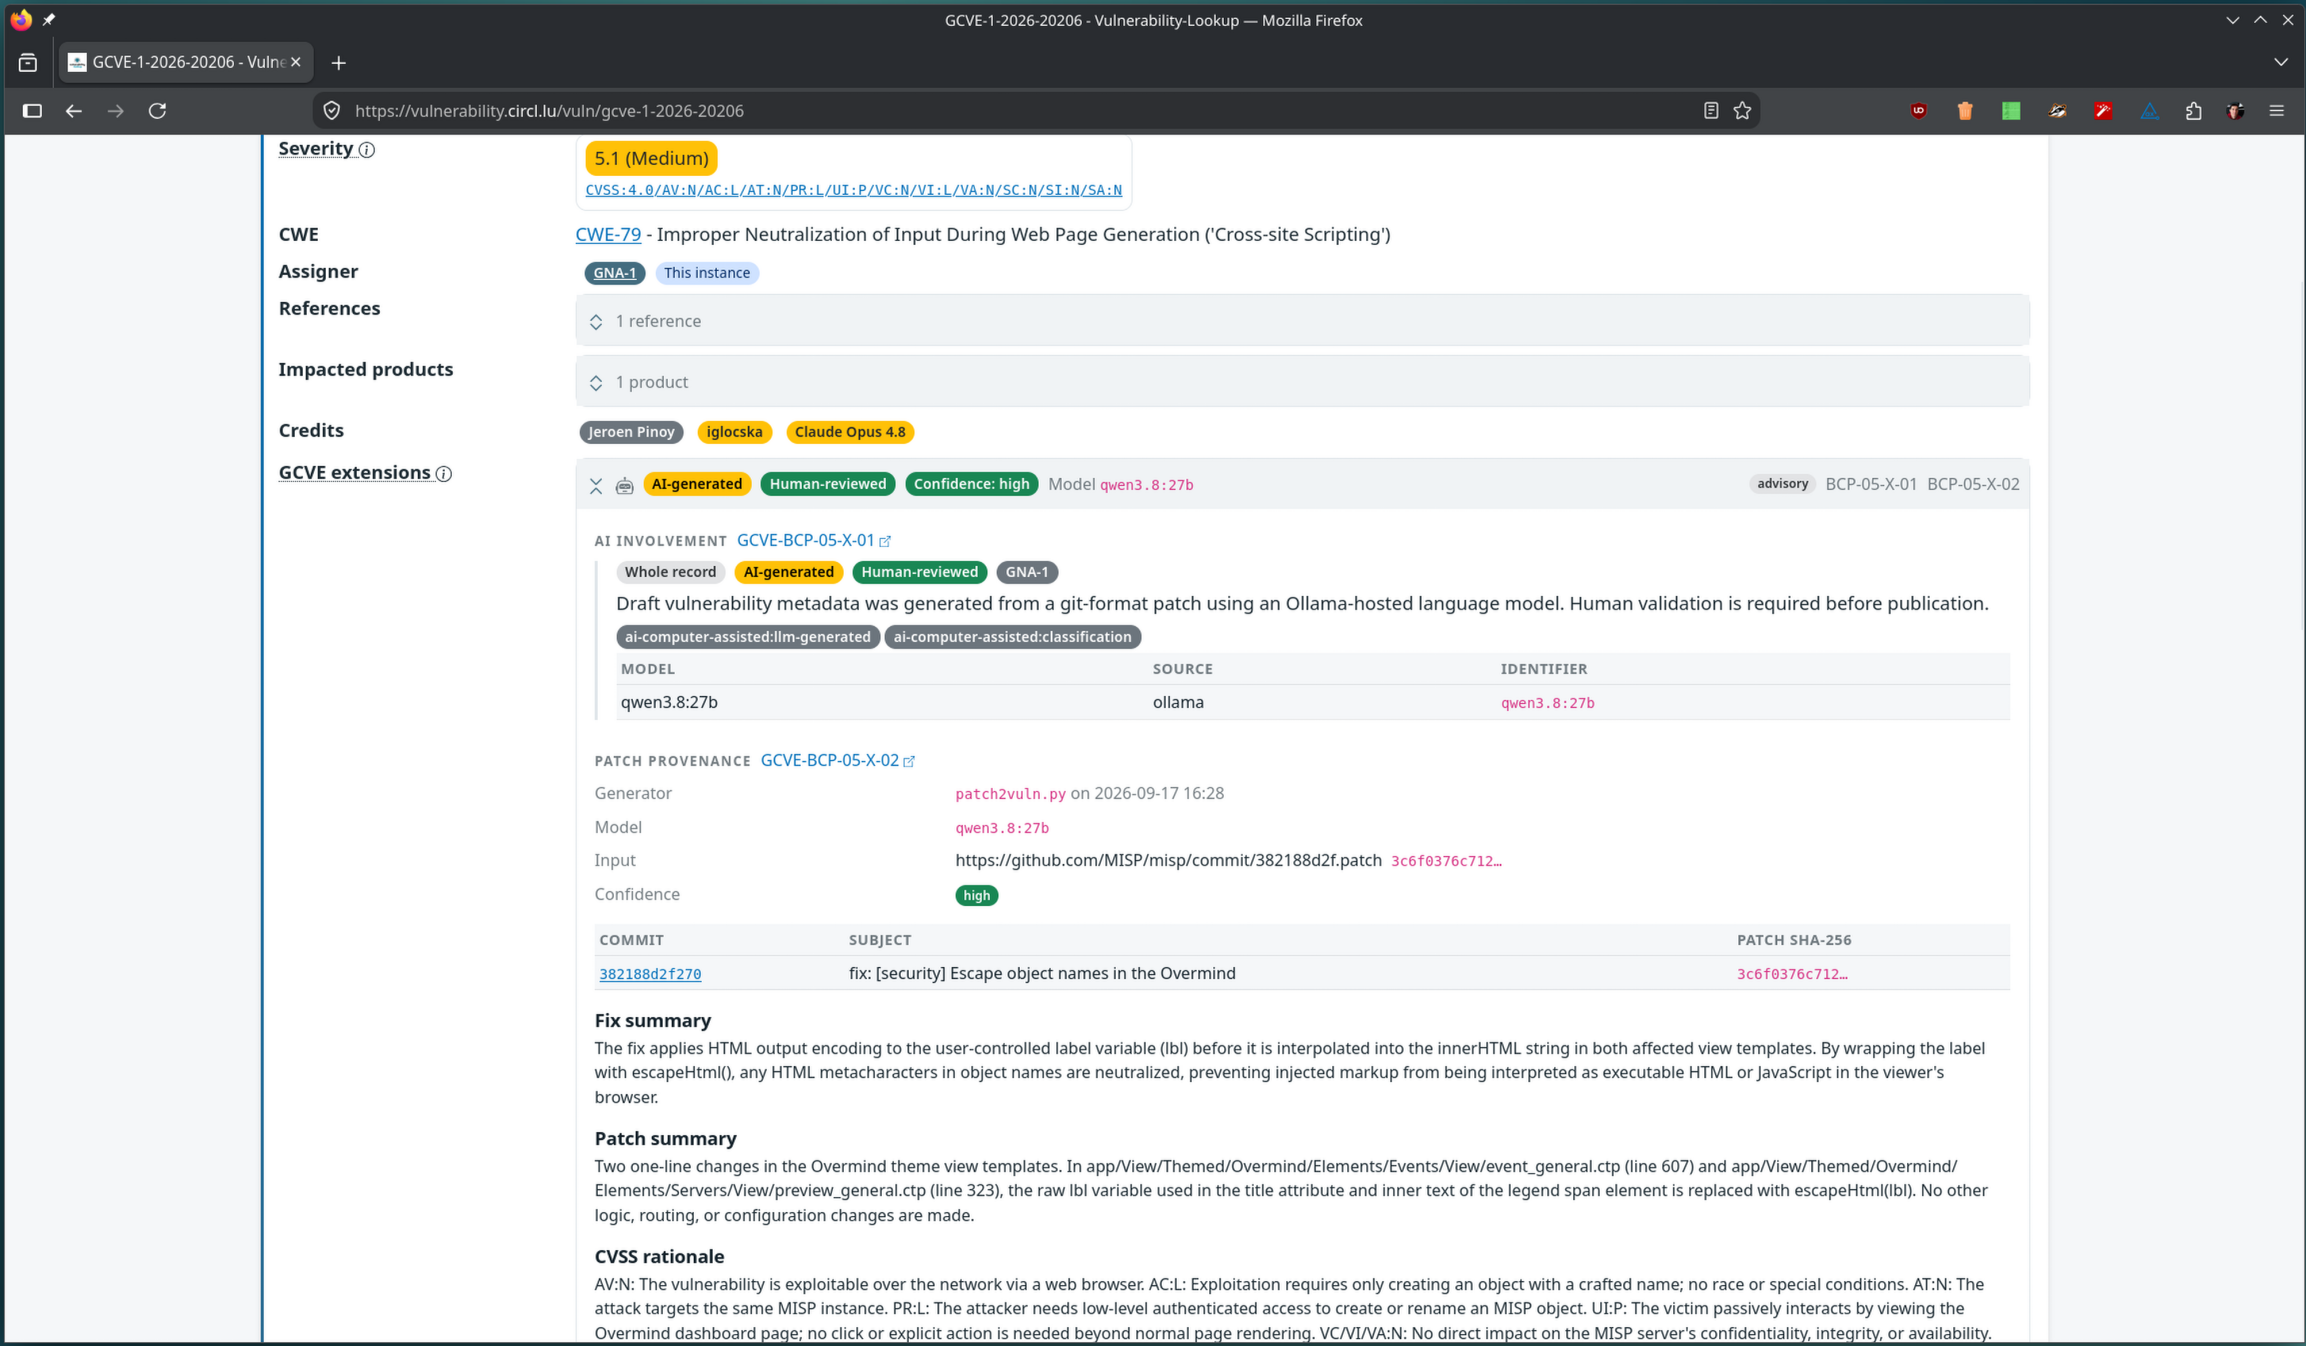Click the GNA-1 assigner badge
The image size is (2306, 1346).
614,273
